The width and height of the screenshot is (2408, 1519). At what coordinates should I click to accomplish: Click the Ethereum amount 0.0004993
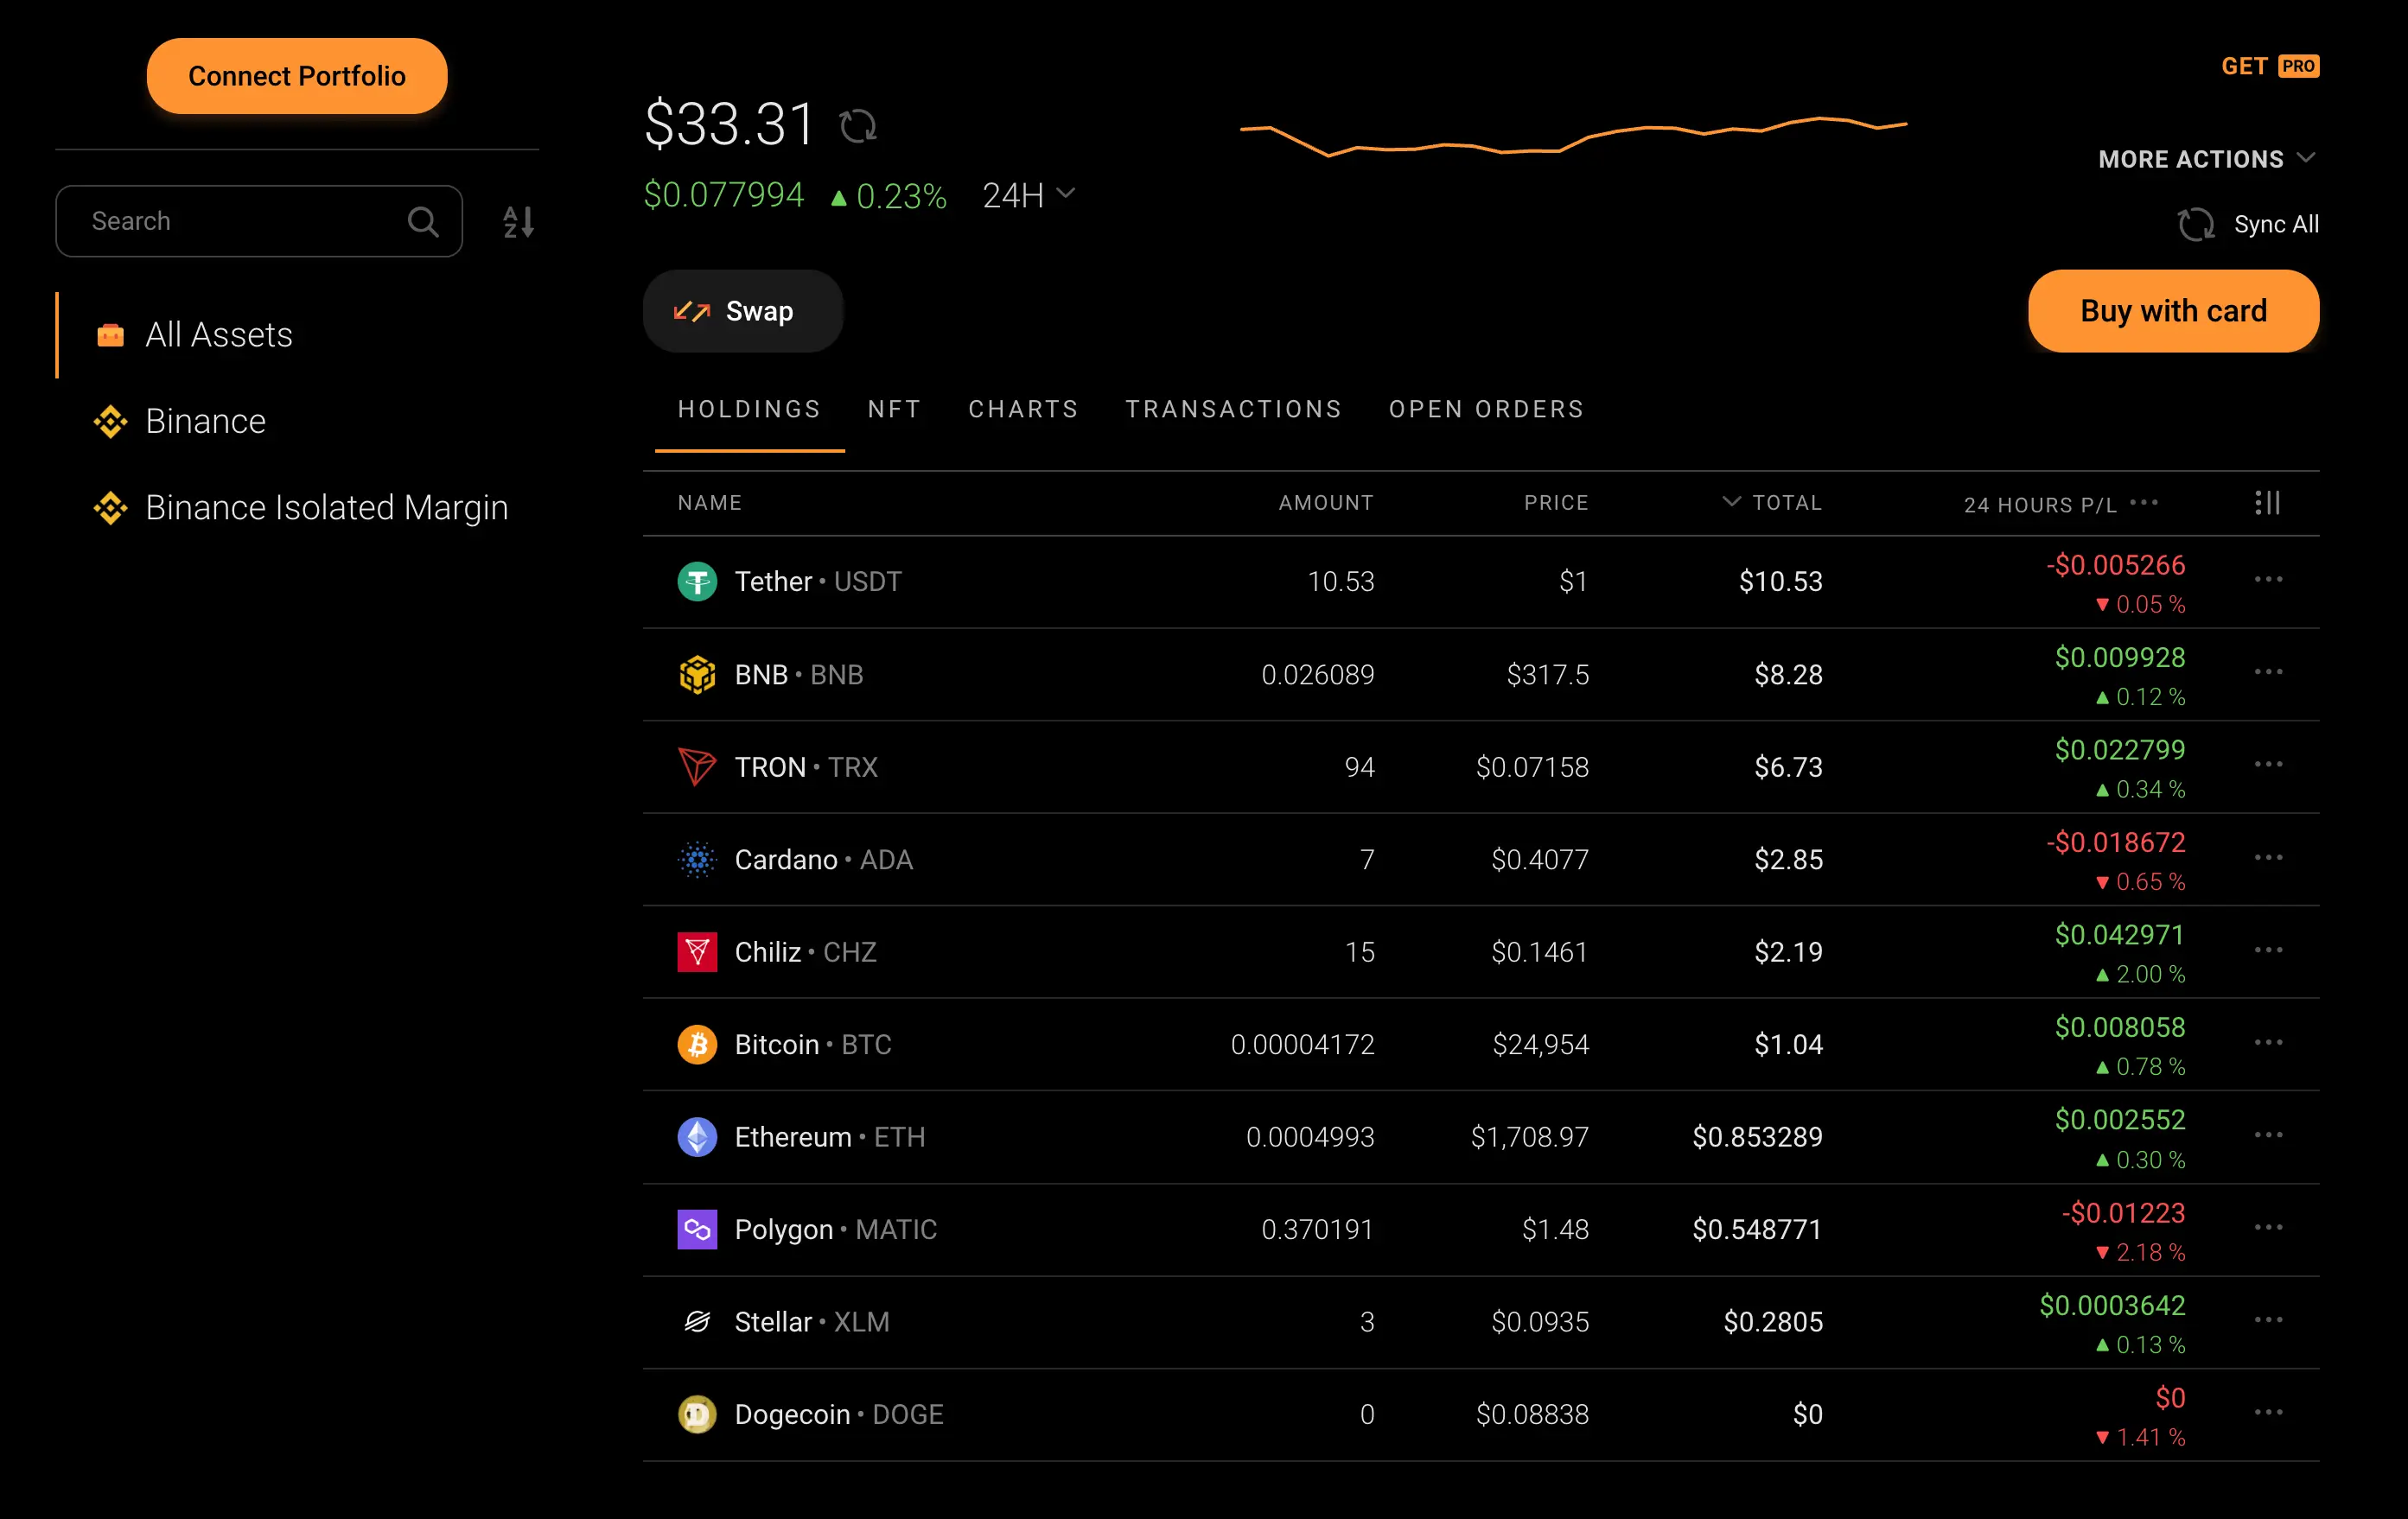click(1310, 1137)
